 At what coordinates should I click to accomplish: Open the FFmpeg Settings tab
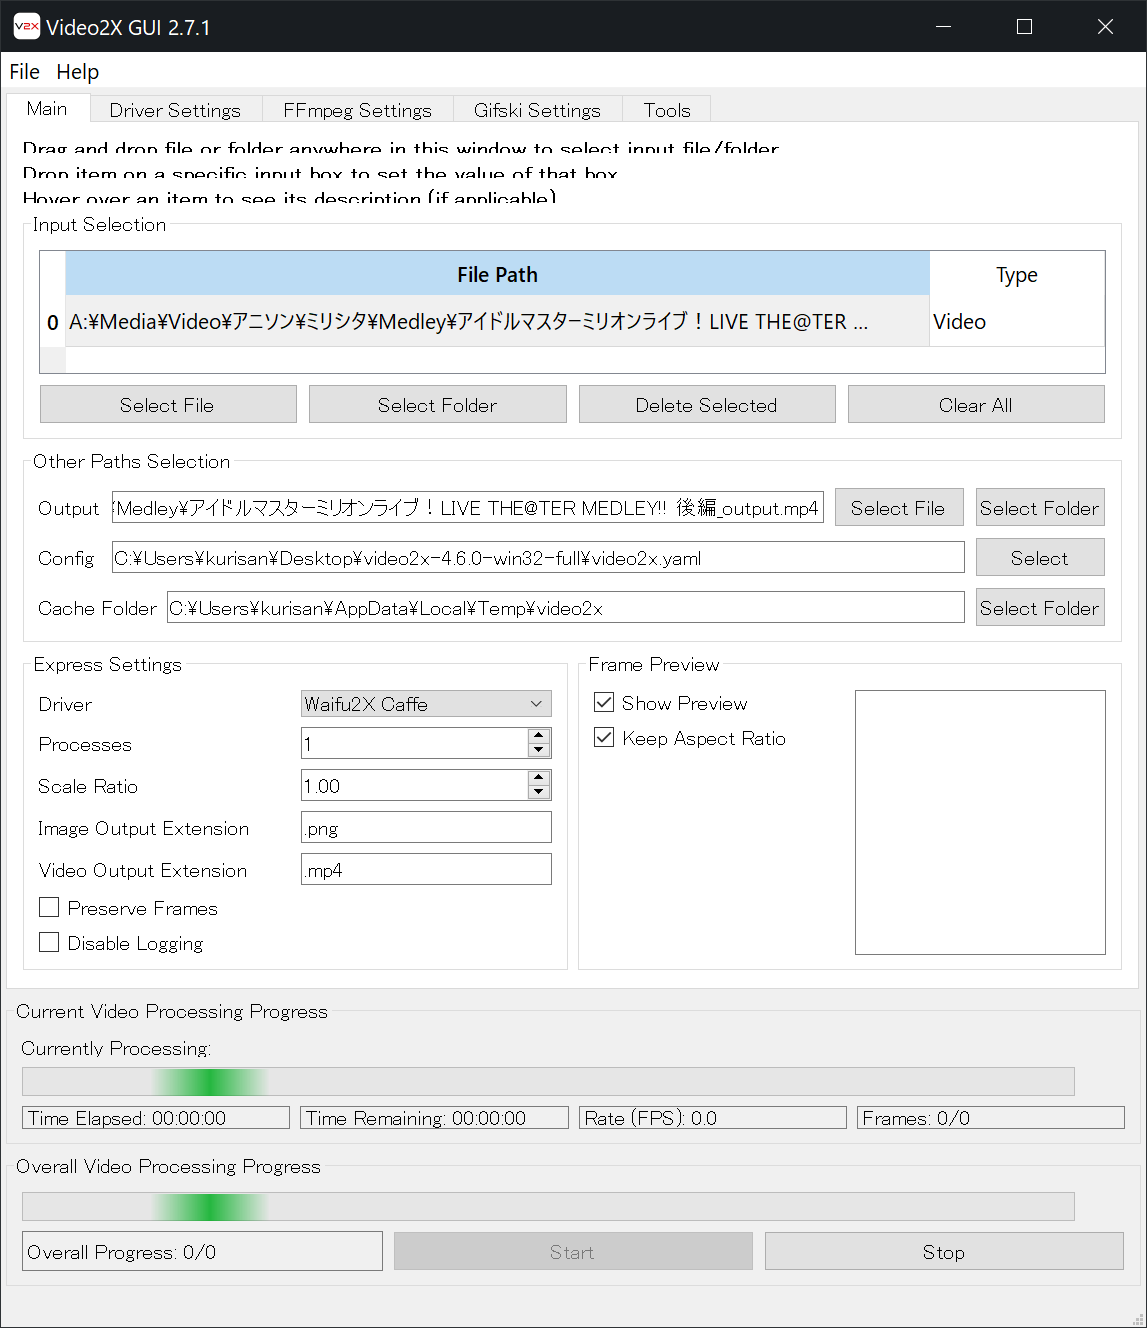pos(357,110)
